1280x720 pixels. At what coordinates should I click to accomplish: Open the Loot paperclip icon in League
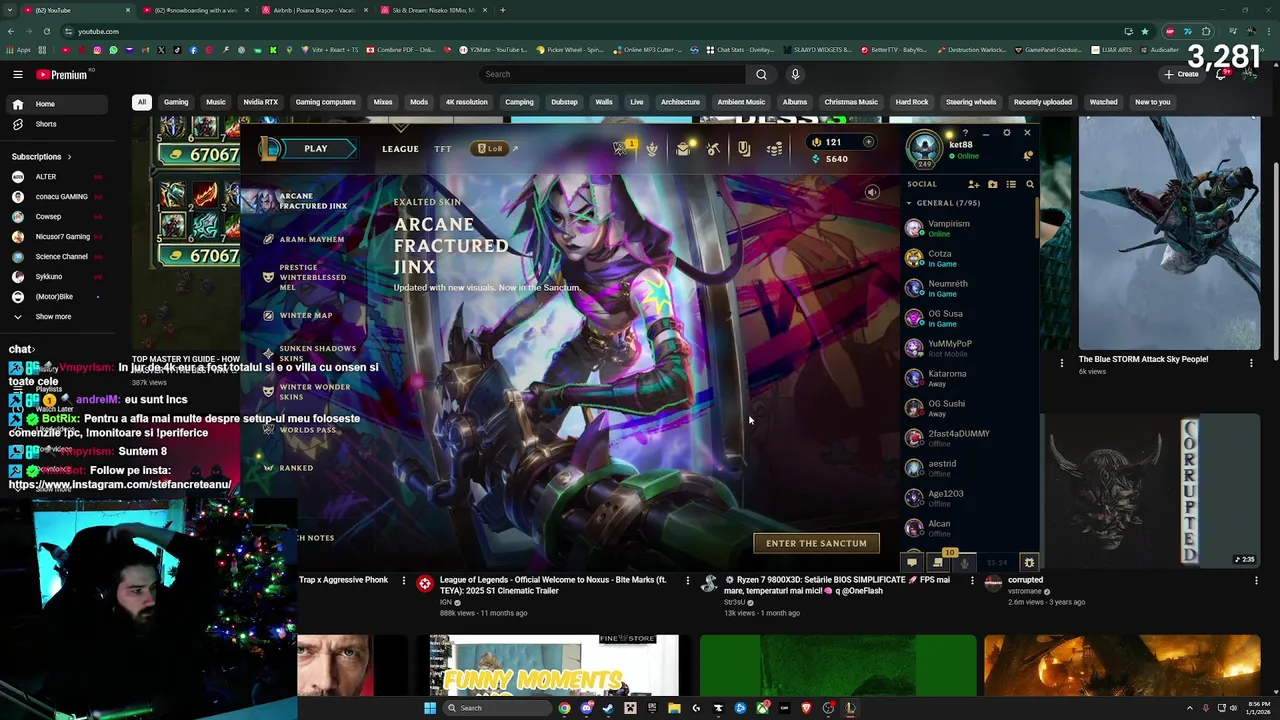(x=744, y=149)
